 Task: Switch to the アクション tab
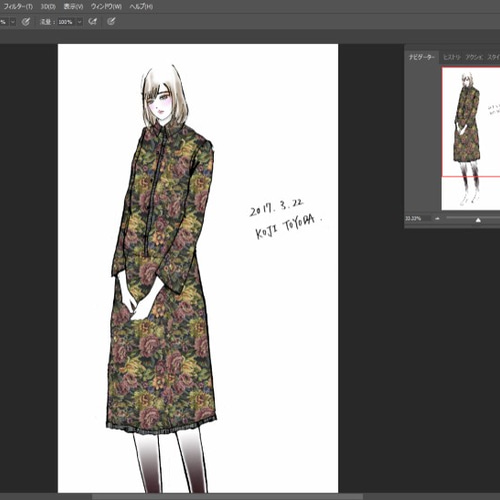pyautogui.click(x=474, y=57)
